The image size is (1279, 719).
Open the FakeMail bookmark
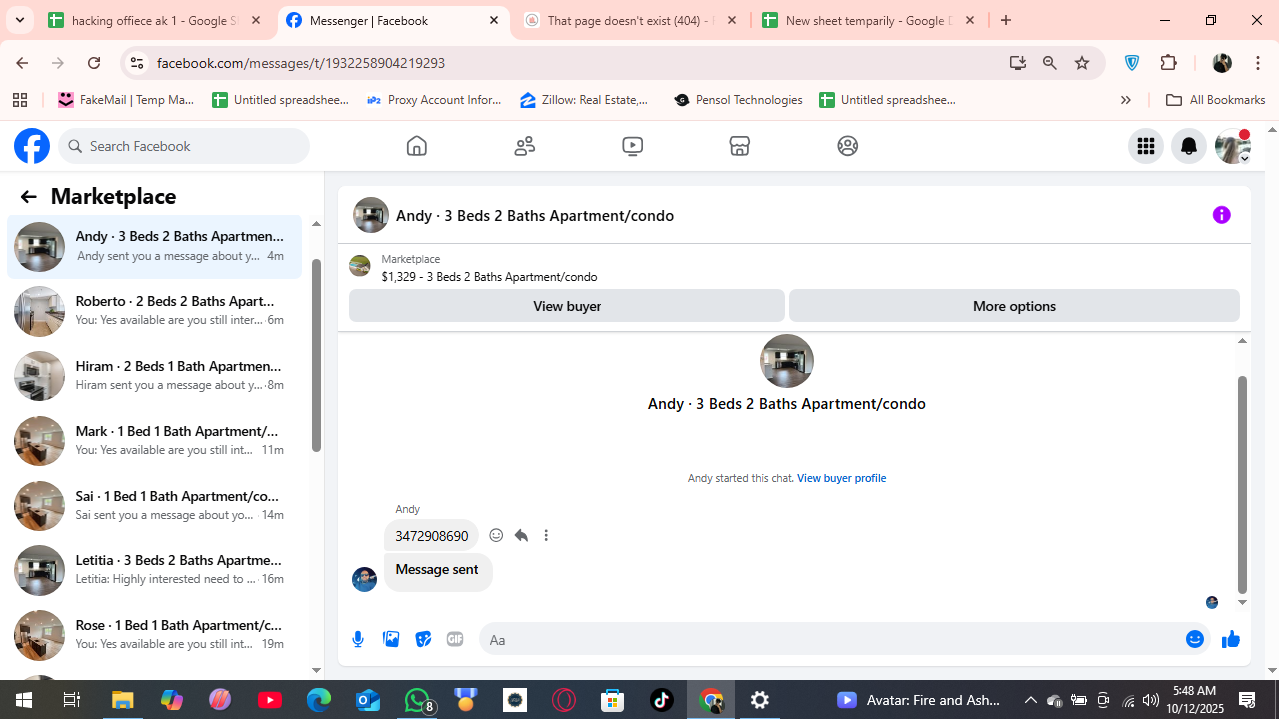(126, 100)
